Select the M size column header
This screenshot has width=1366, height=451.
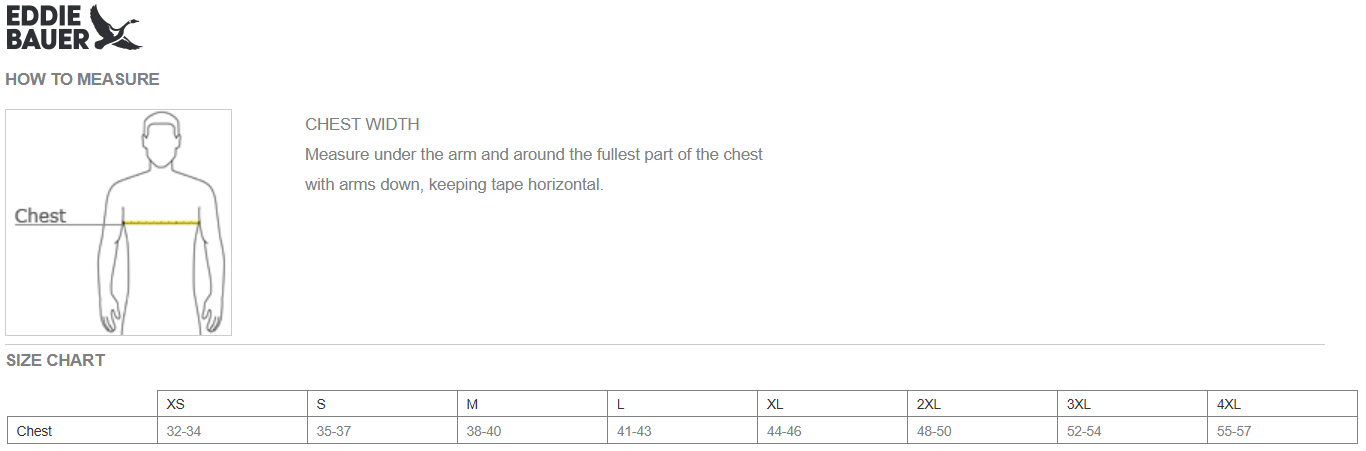(532, 404)
